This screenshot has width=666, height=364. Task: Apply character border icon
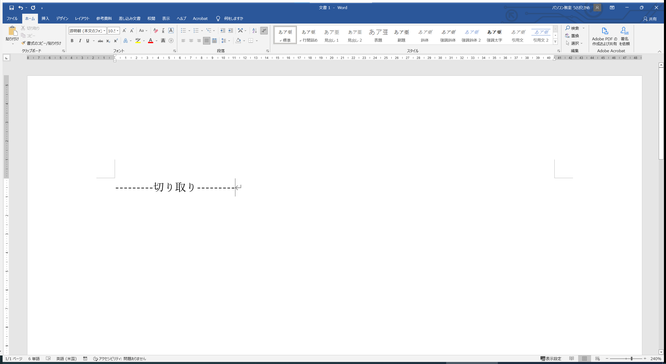[171, 31]
